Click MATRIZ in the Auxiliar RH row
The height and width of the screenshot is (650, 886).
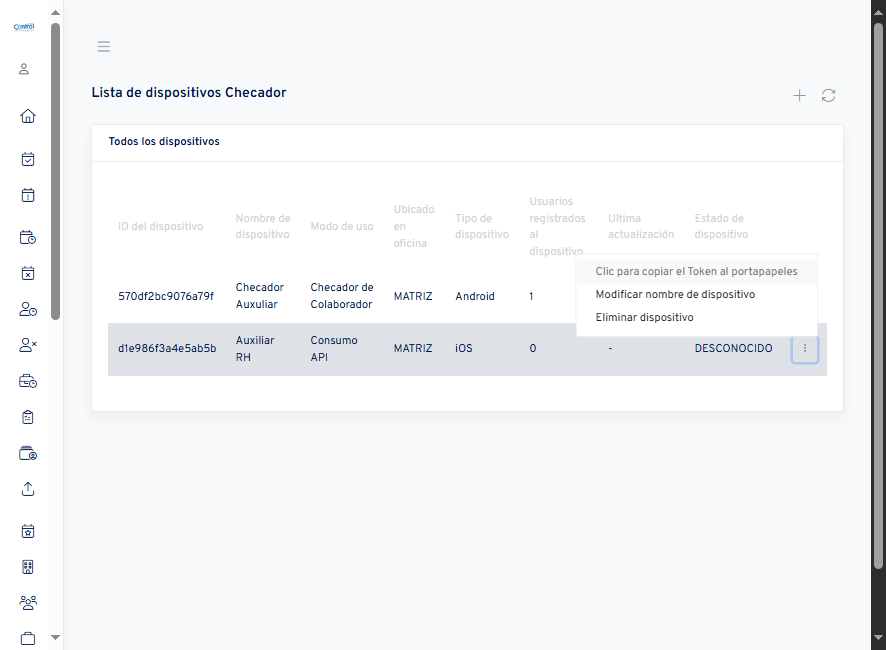tap(413, 348)
